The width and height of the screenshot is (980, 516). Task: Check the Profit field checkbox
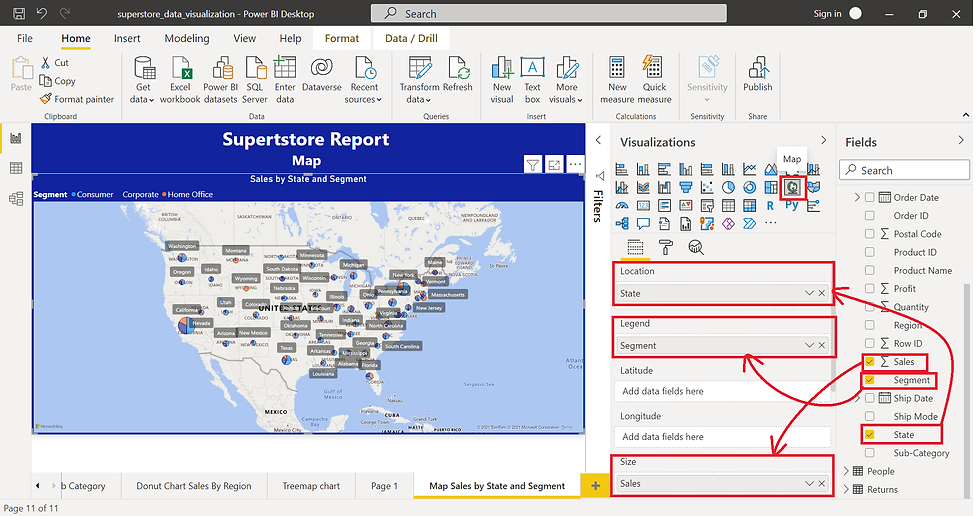pyautogui.click(x=869, y=289)
